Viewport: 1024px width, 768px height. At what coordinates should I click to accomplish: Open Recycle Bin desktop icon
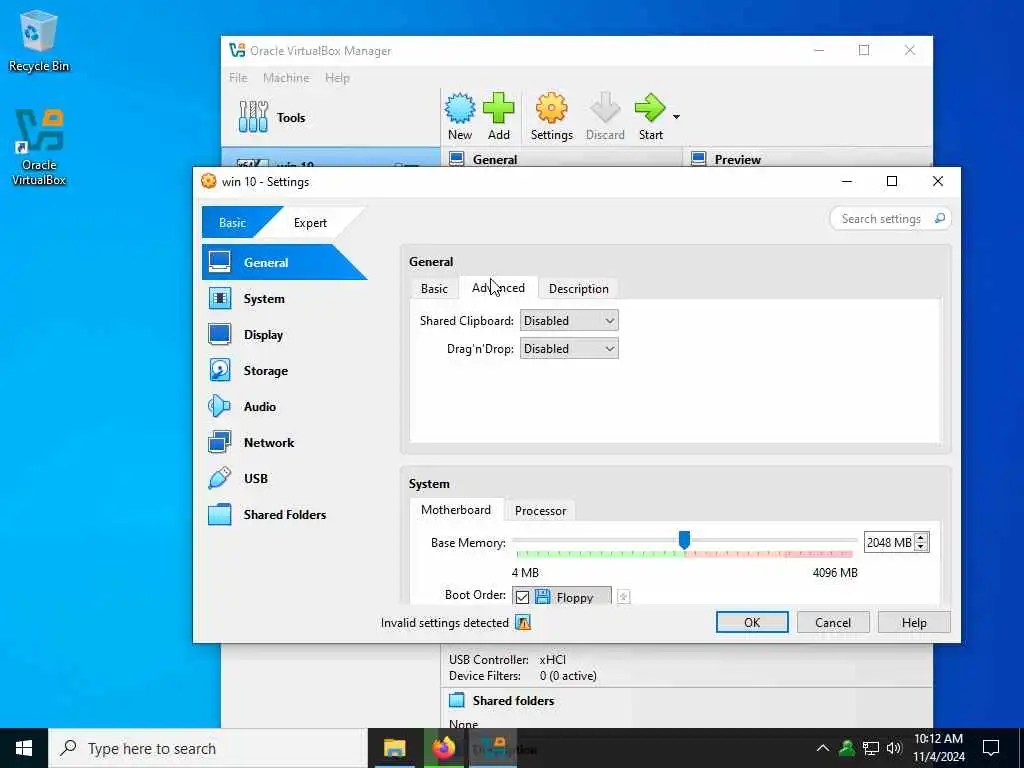pos(39,42)
